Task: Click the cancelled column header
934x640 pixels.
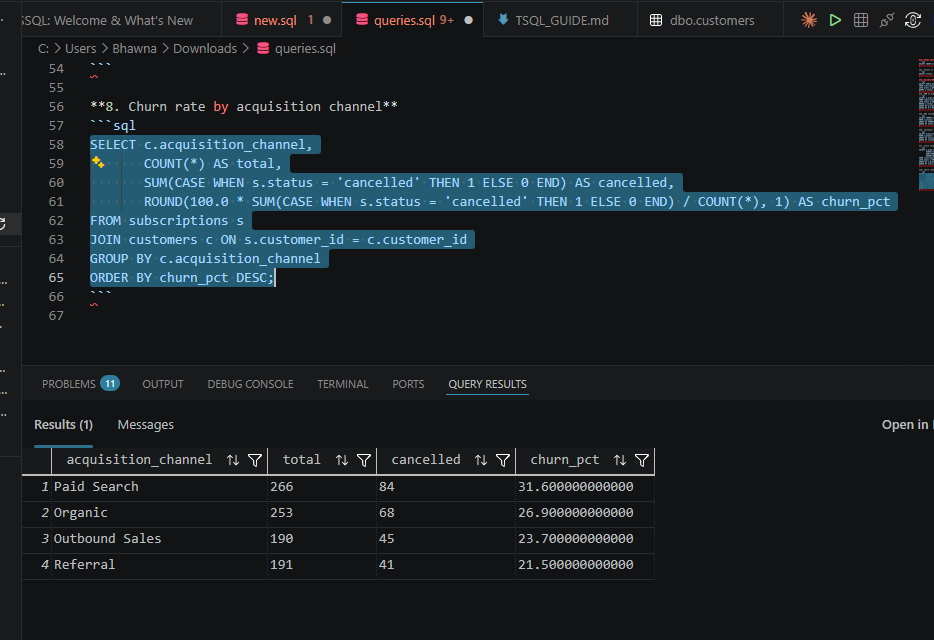Action: (x=425, y=460)
